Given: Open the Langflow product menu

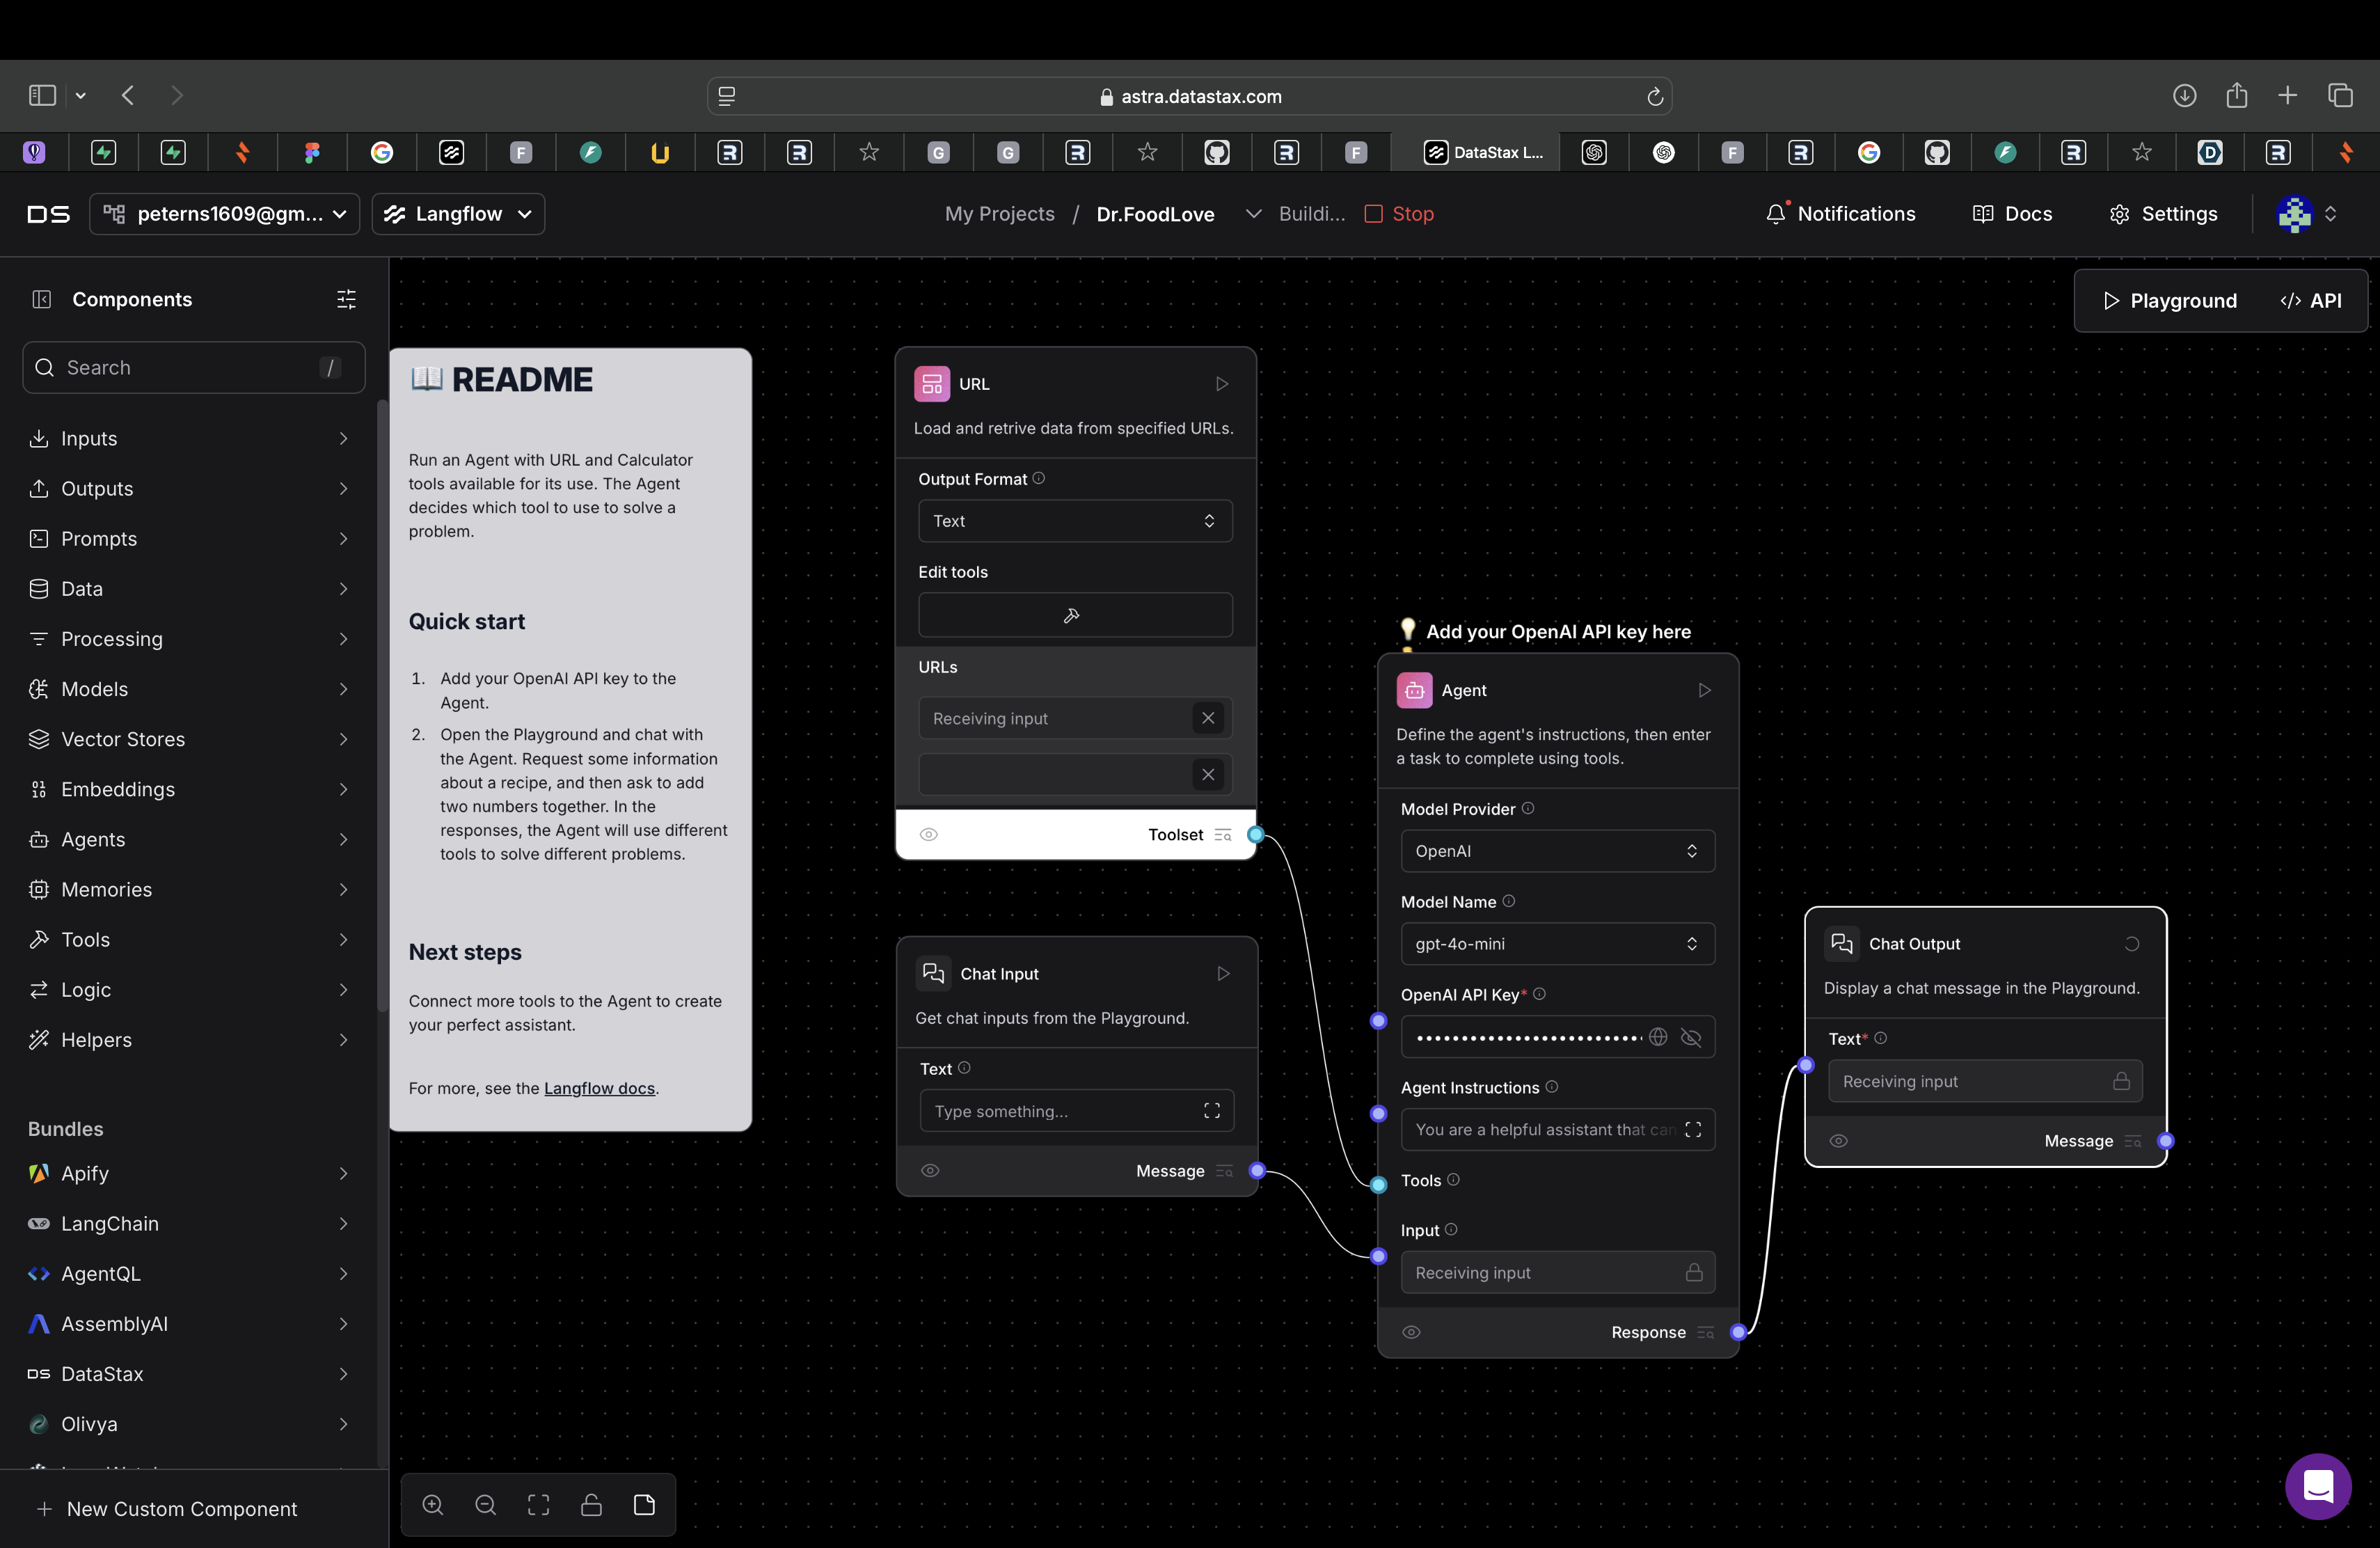Looking at the screenshot, I should click(x=458, y=214).
